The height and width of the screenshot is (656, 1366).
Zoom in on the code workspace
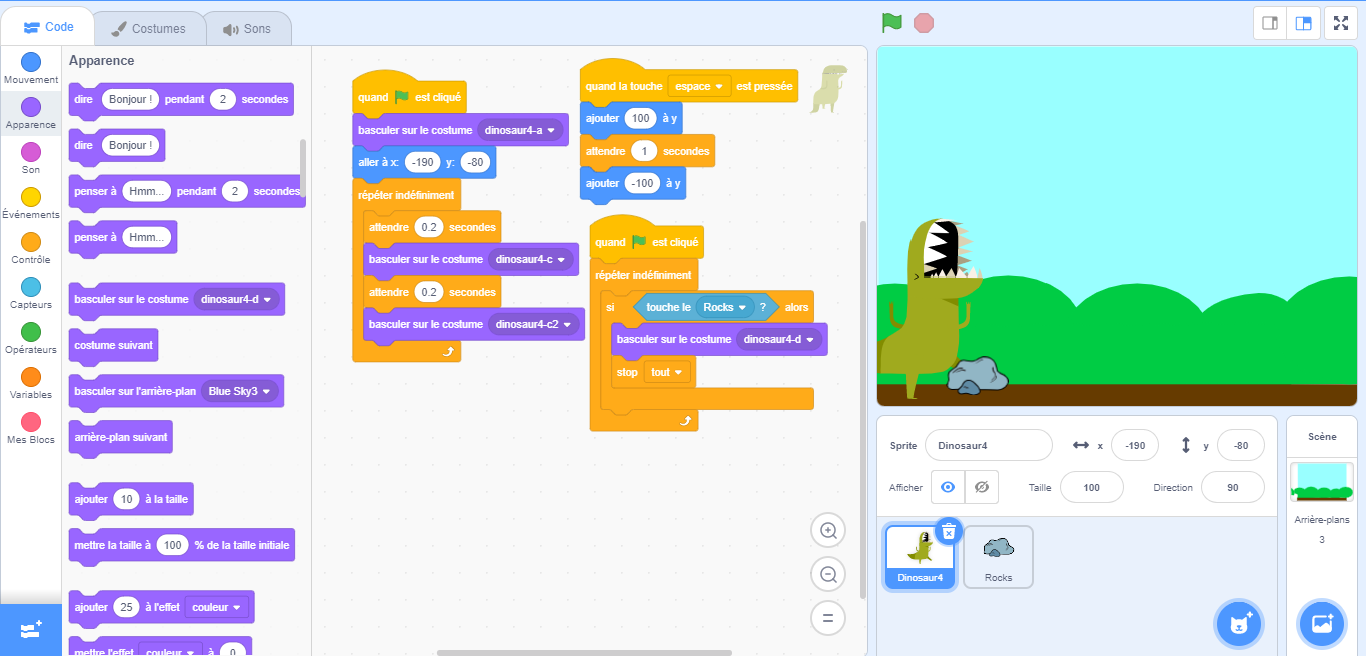(x=828, y=531)
